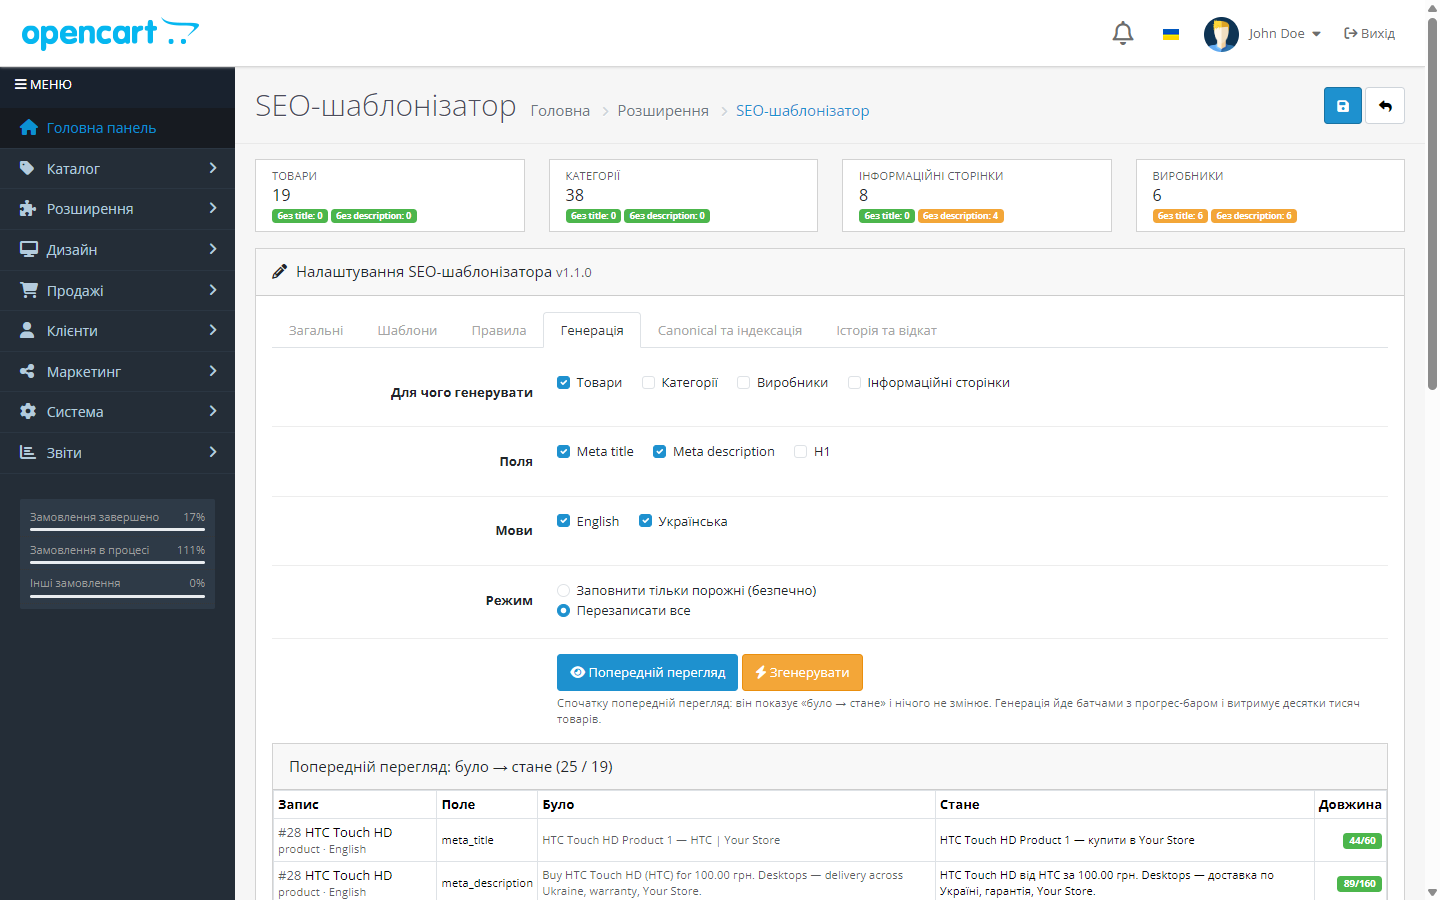This screenshot has width=1440, height=900.
Task: Select Перезаписати все radio option
Action: (564, 611)
